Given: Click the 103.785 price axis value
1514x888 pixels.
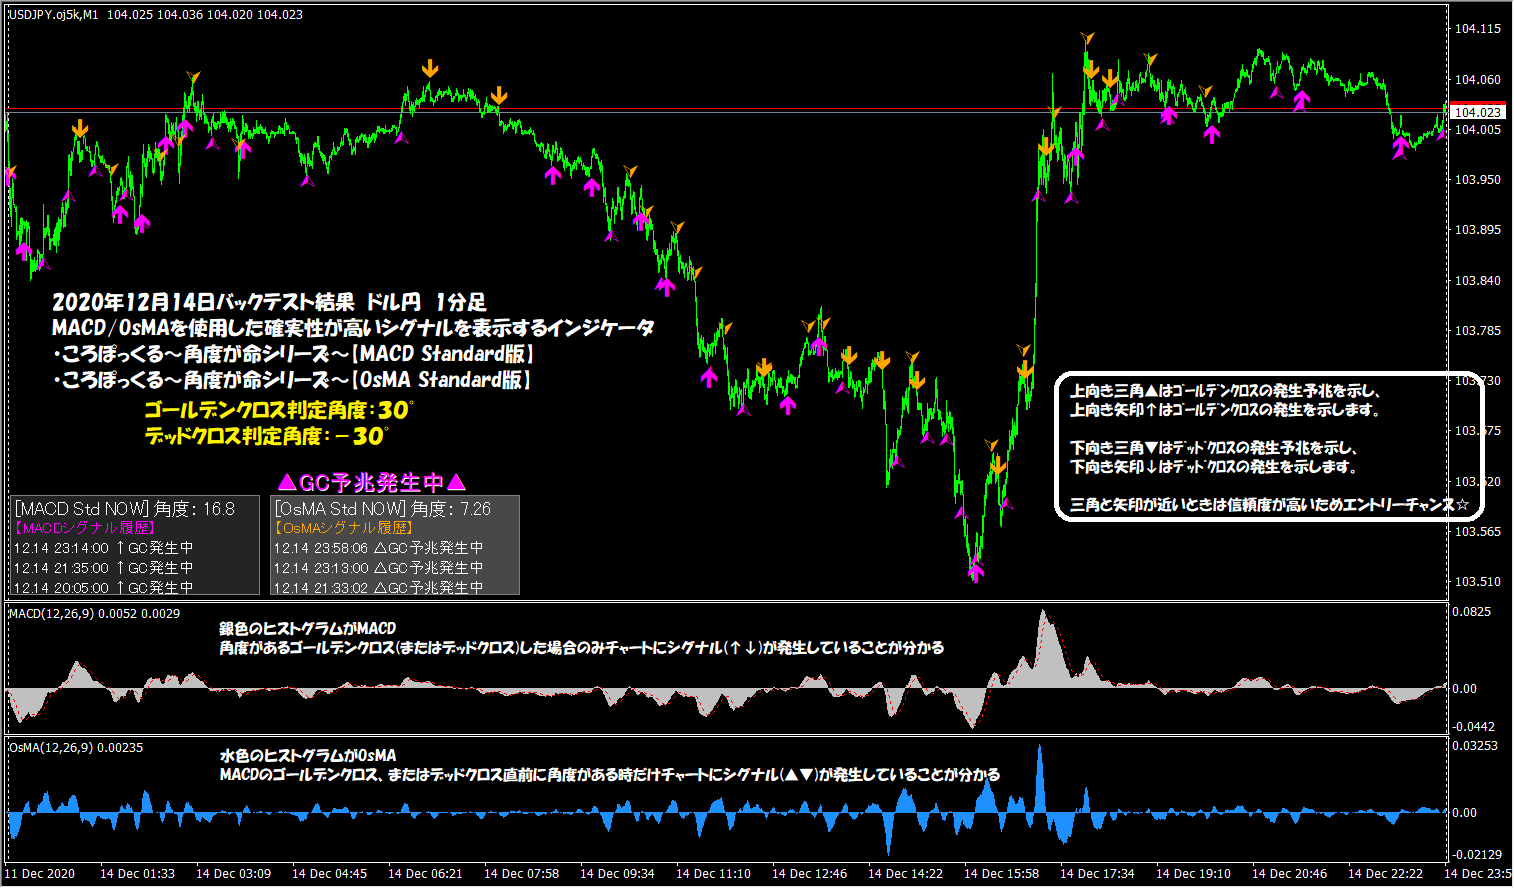Looking at the screenshot, I should point(1477,331).
